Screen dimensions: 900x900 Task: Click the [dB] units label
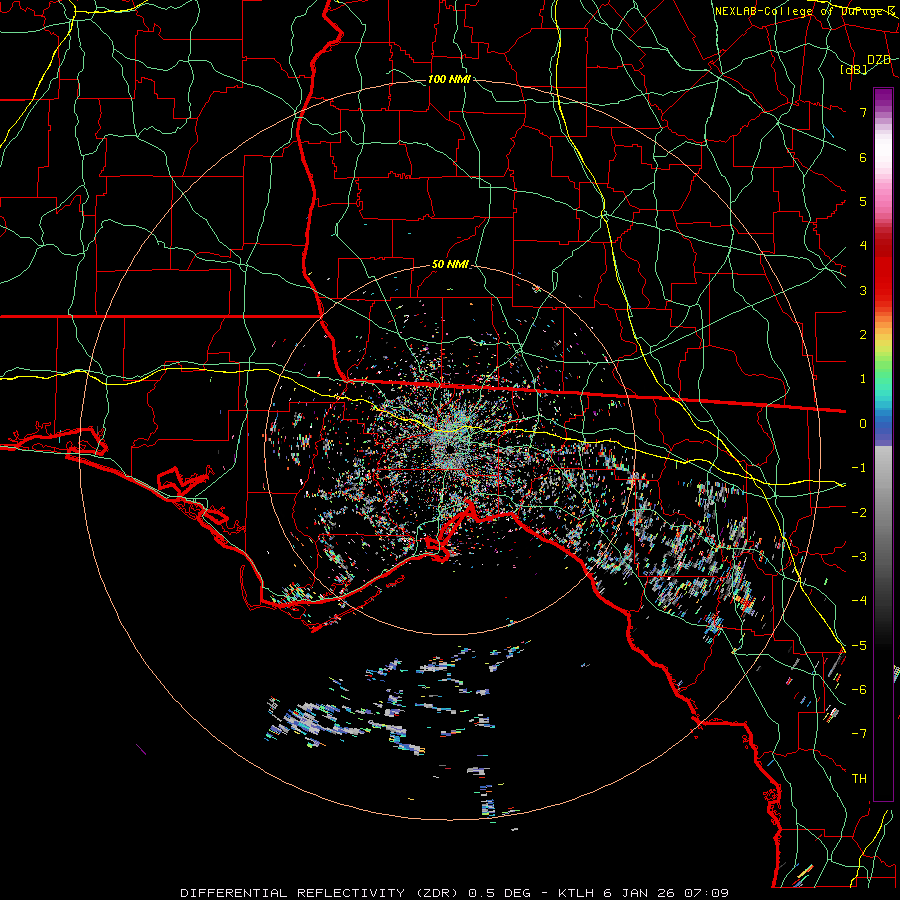(x=854, y=70)
